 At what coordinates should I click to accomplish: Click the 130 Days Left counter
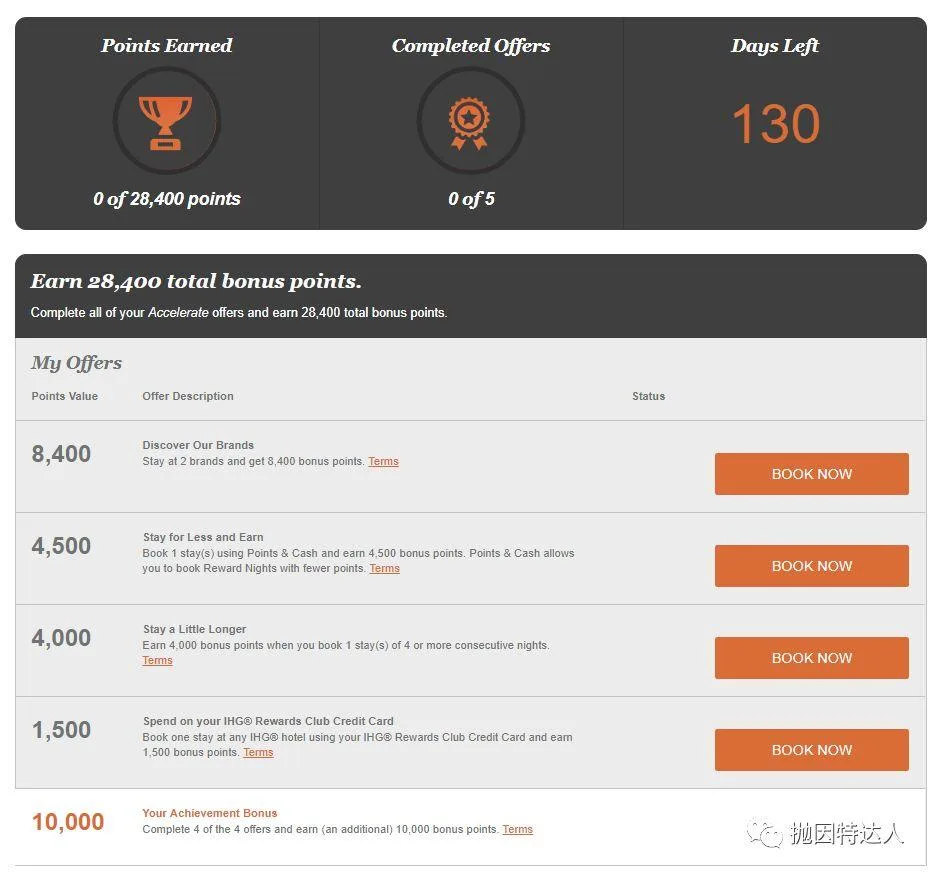point(776,123)
